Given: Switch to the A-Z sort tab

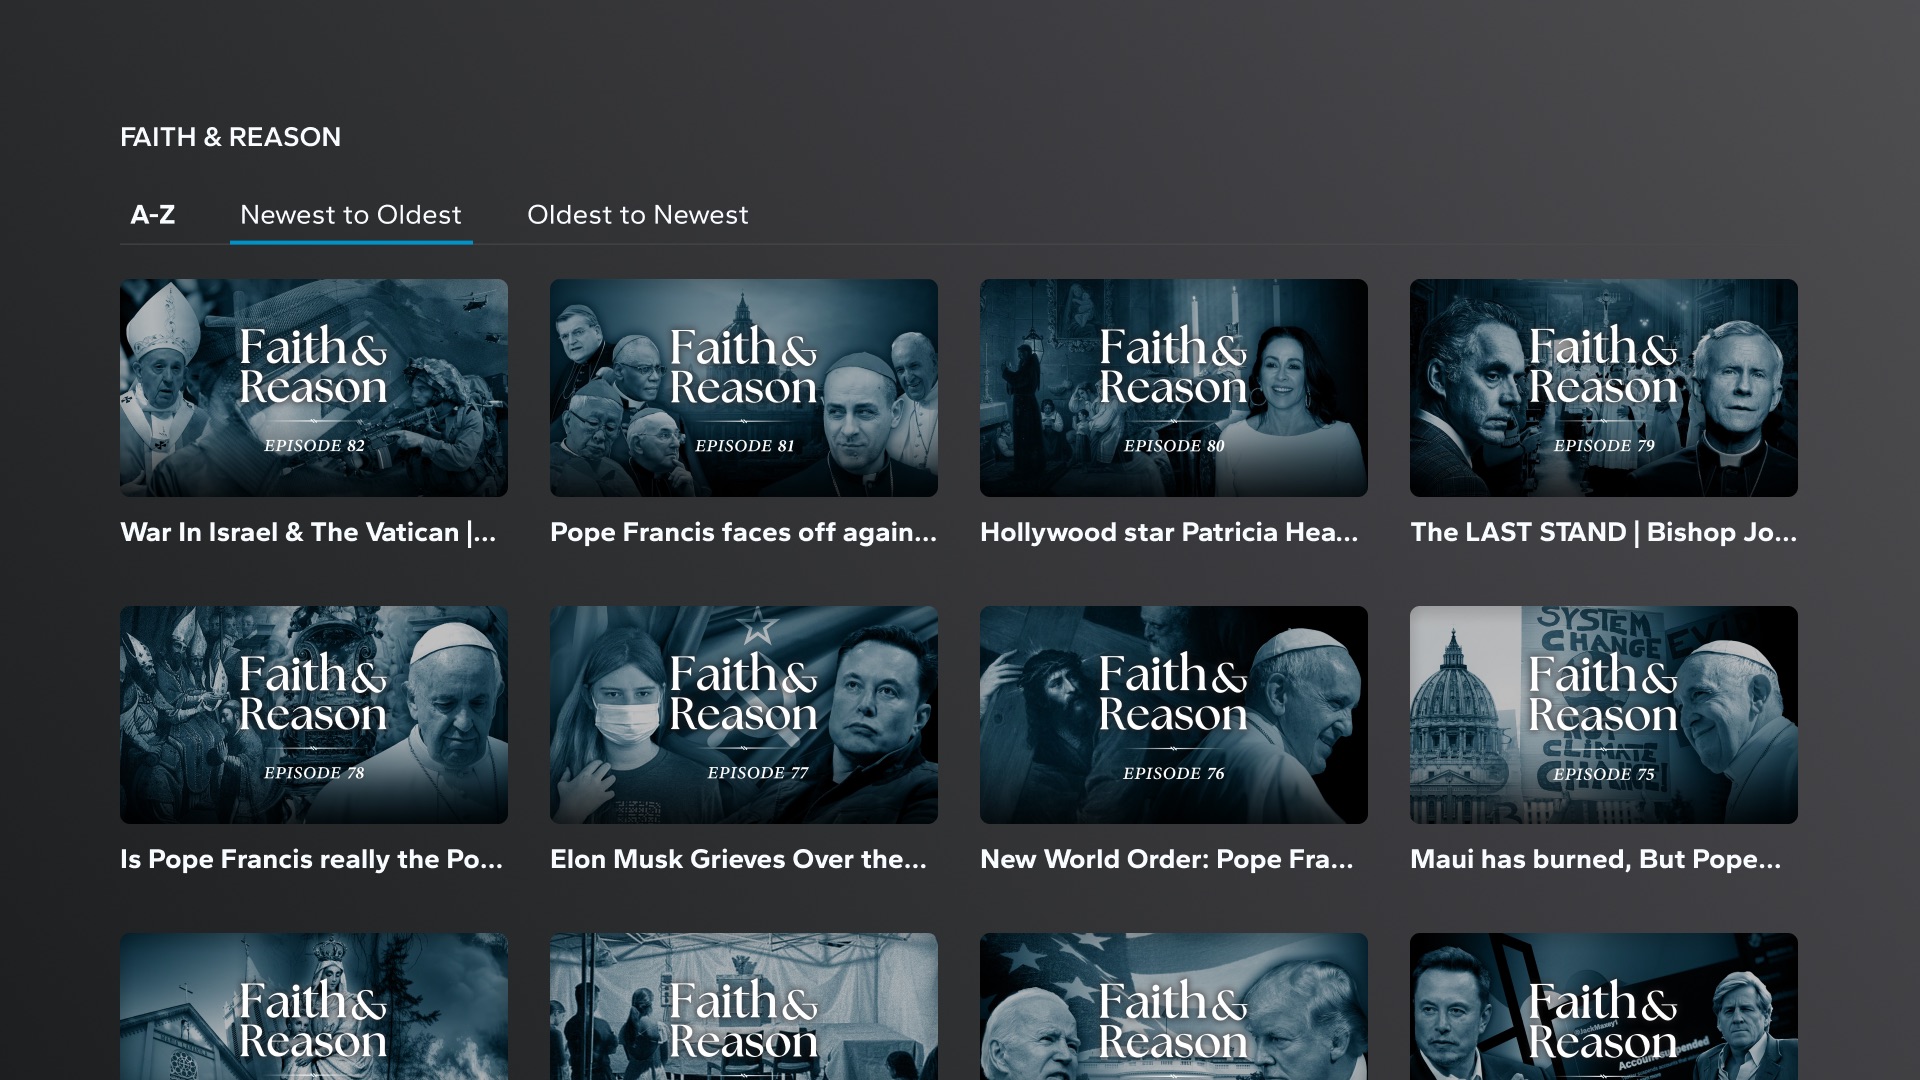Looking at the screenshot, I should tap(153, 215).
